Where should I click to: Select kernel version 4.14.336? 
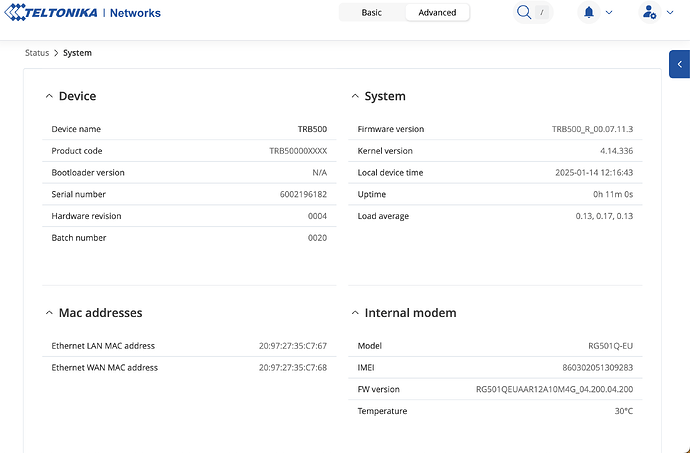point(617,151)
